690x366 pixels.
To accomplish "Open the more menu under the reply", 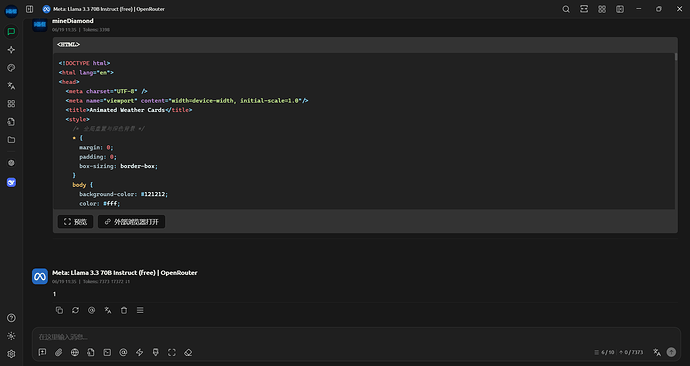I will pyautogui.click(x=140, y=310).
